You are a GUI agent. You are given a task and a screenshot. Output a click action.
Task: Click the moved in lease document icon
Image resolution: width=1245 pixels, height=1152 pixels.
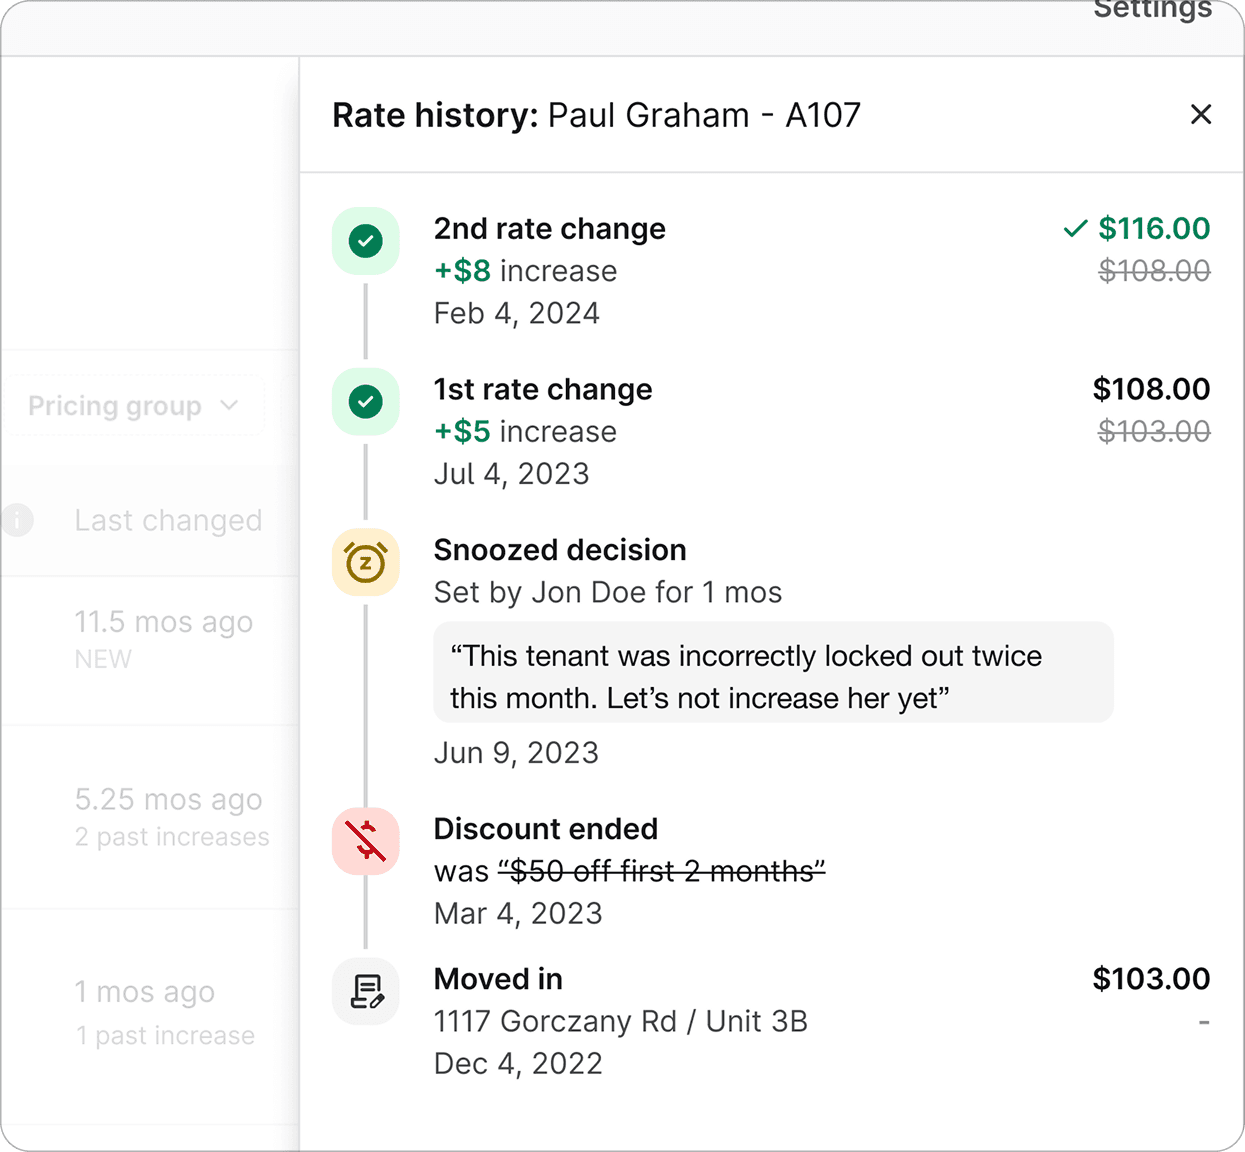click(x=366, y=991)
